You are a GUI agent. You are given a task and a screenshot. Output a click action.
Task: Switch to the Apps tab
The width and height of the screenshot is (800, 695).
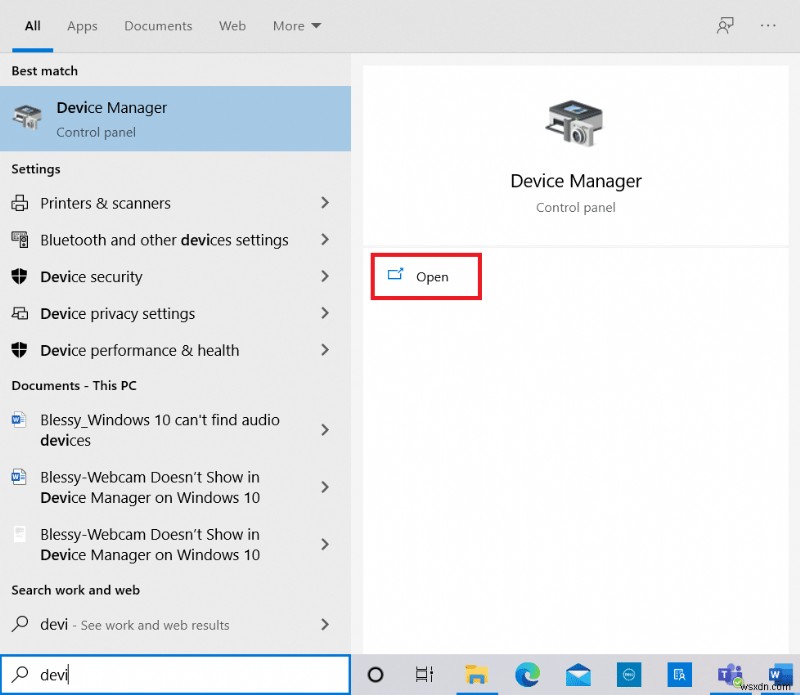coord(82,26)
